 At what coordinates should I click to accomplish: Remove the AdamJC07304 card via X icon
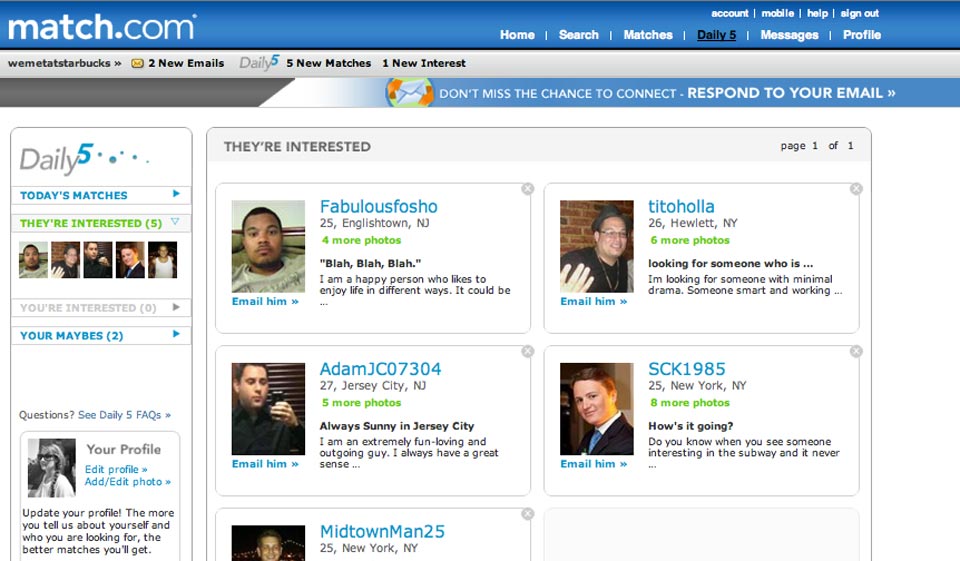coord(528,351)
